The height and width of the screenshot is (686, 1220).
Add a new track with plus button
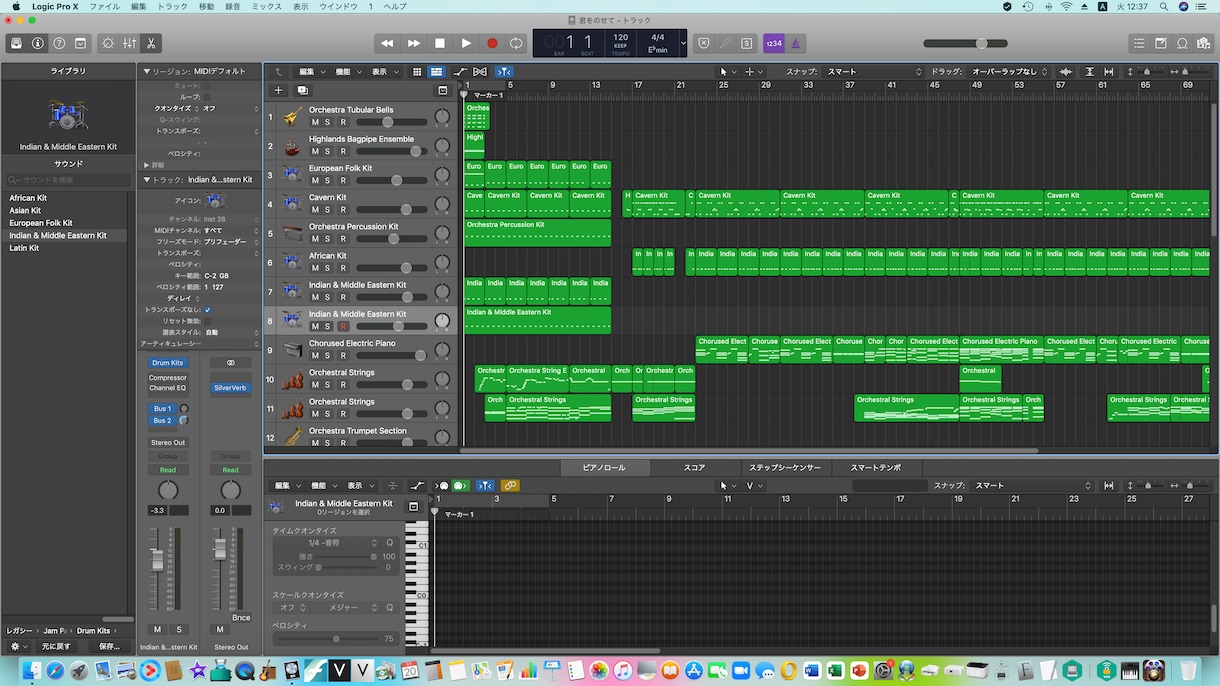pyautogui.click(x=279, y=90)
